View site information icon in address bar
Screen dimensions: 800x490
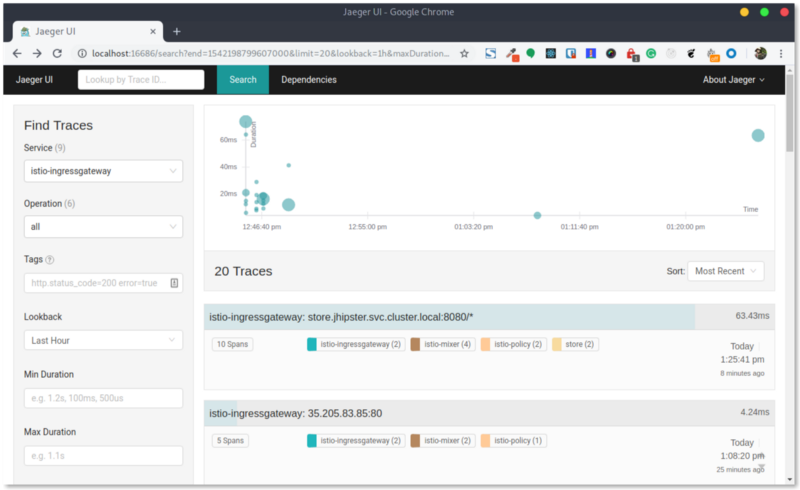click(82, 53)
